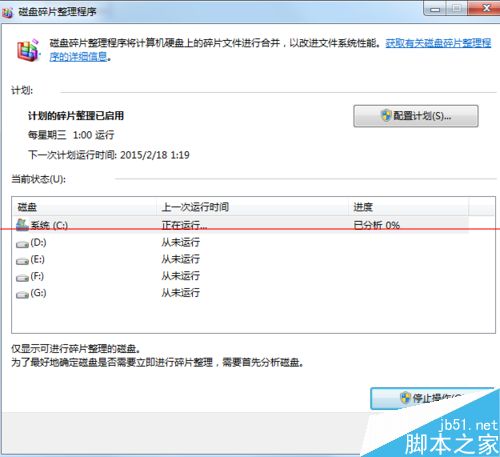Minimize the defragmenter window

pyautogui.click(x=435, y=9)
